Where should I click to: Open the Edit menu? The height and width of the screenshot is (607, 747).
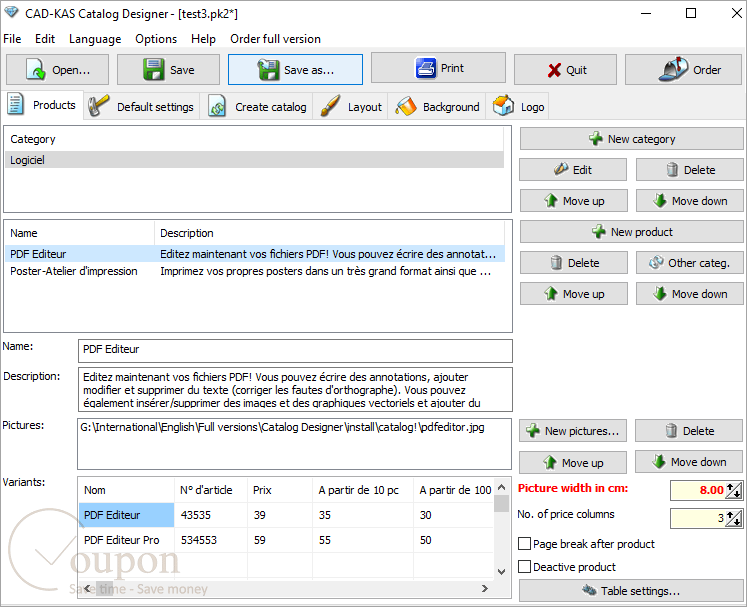coord(45,39)
